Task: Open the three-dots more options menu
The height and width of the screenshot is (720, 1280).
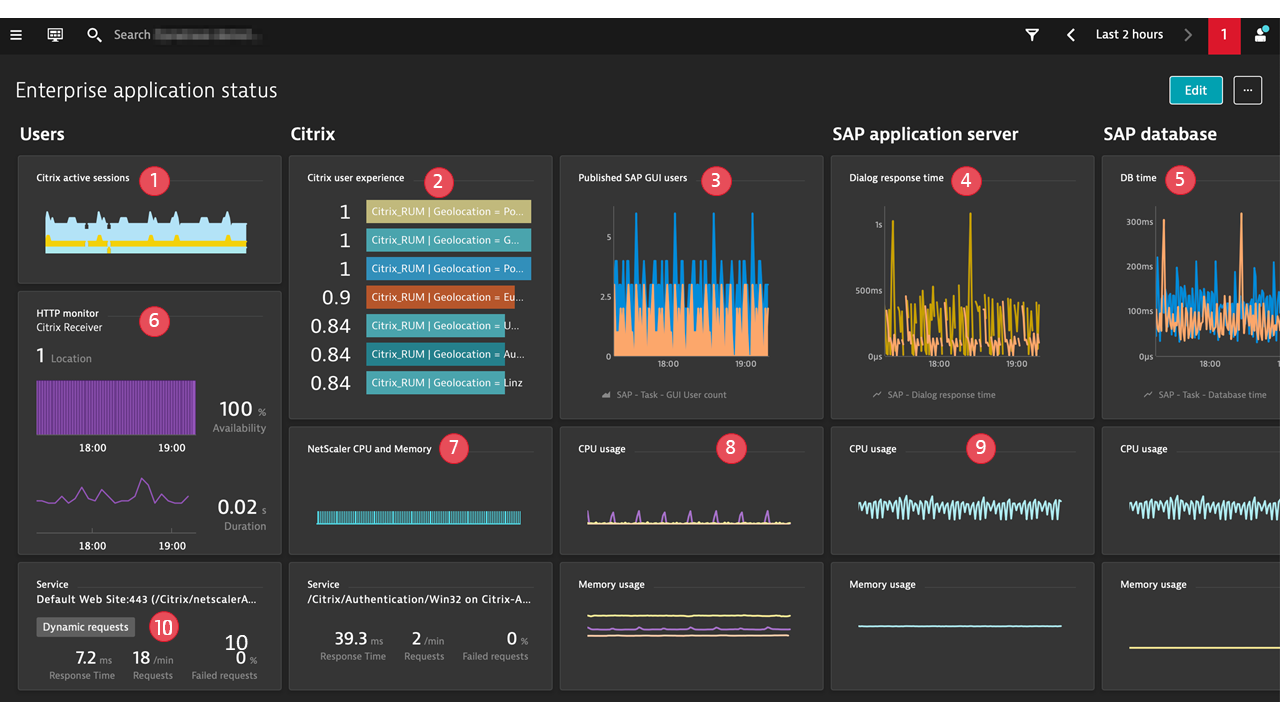Action: (1247, 90)
